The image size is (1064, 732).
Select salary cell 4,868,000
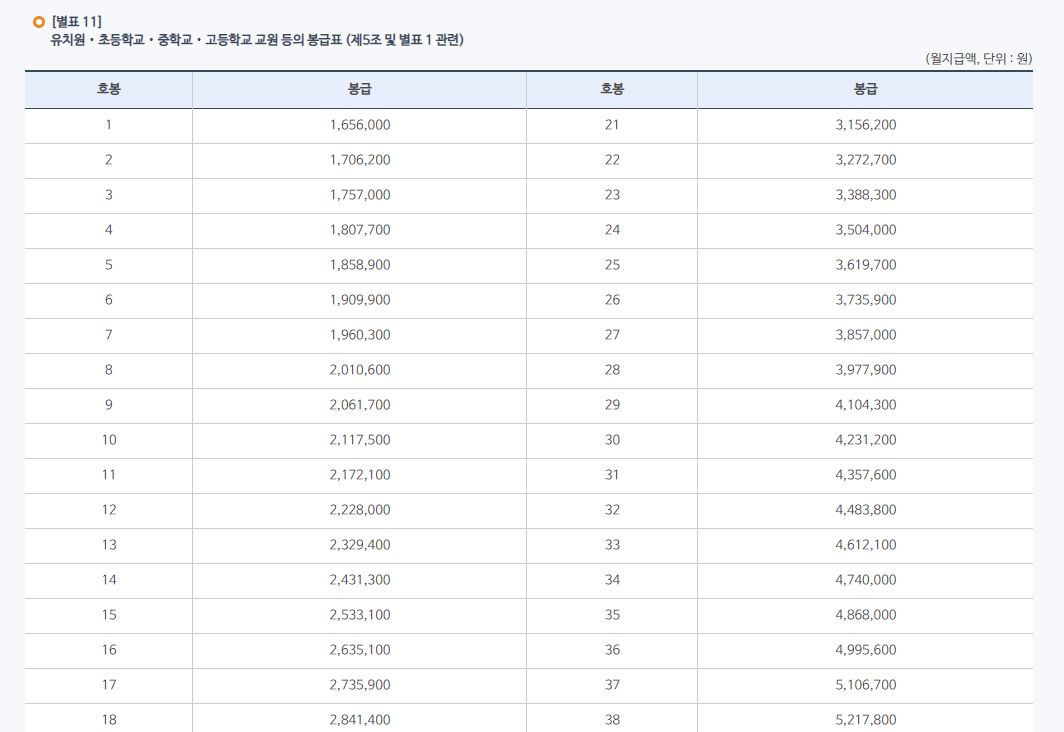865,615
